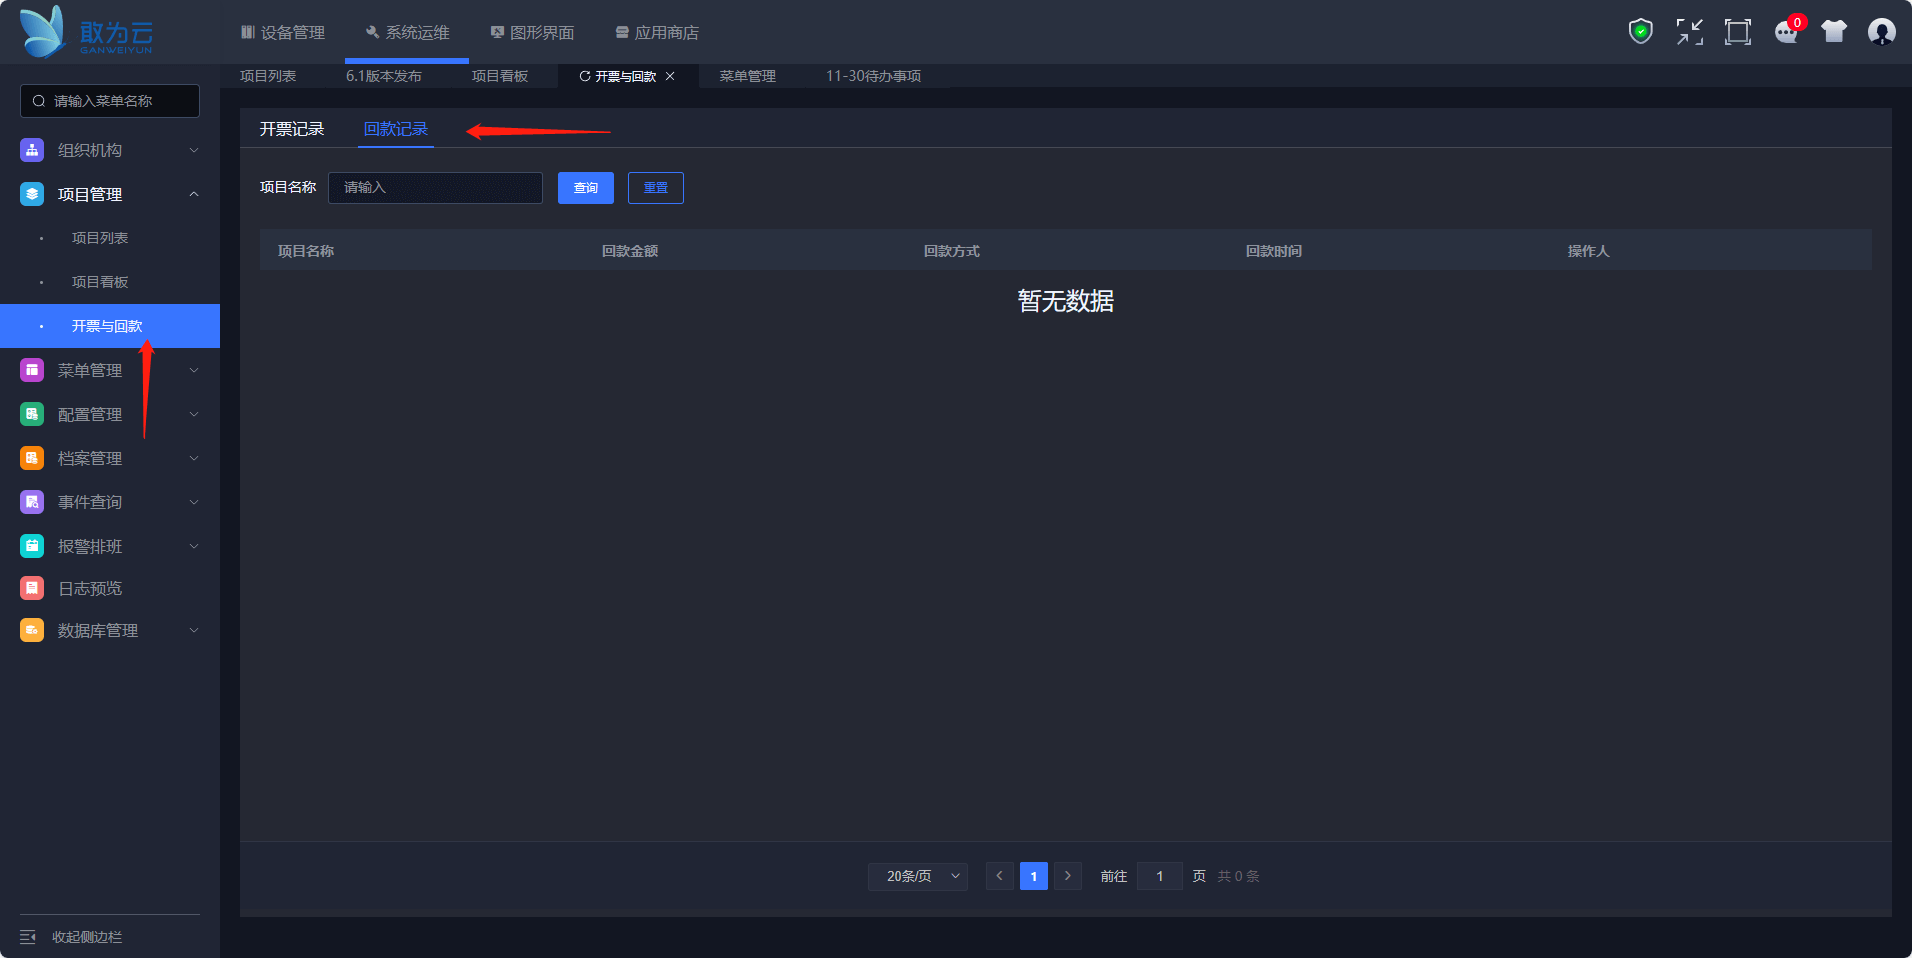Click the 操作人 column header
The width and height of the screenshot is (1912, 958).
click(1589, 251)
